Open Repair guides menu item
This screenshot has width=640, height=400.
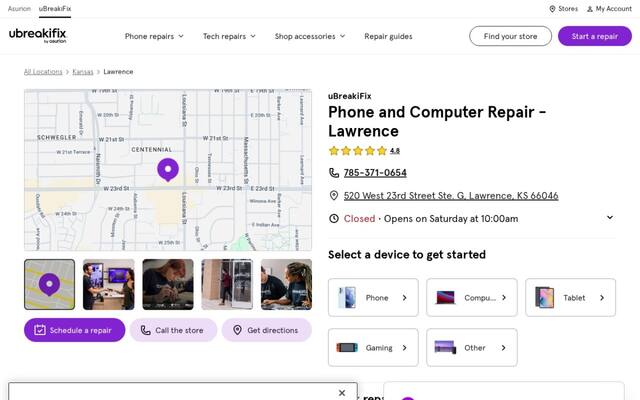pyautogui.click(x=388, y=36)
